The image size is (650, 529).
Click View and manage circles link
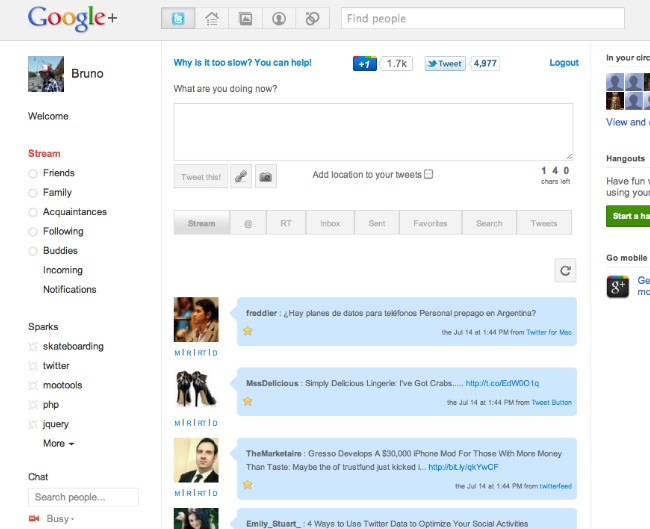pos(628,122)
